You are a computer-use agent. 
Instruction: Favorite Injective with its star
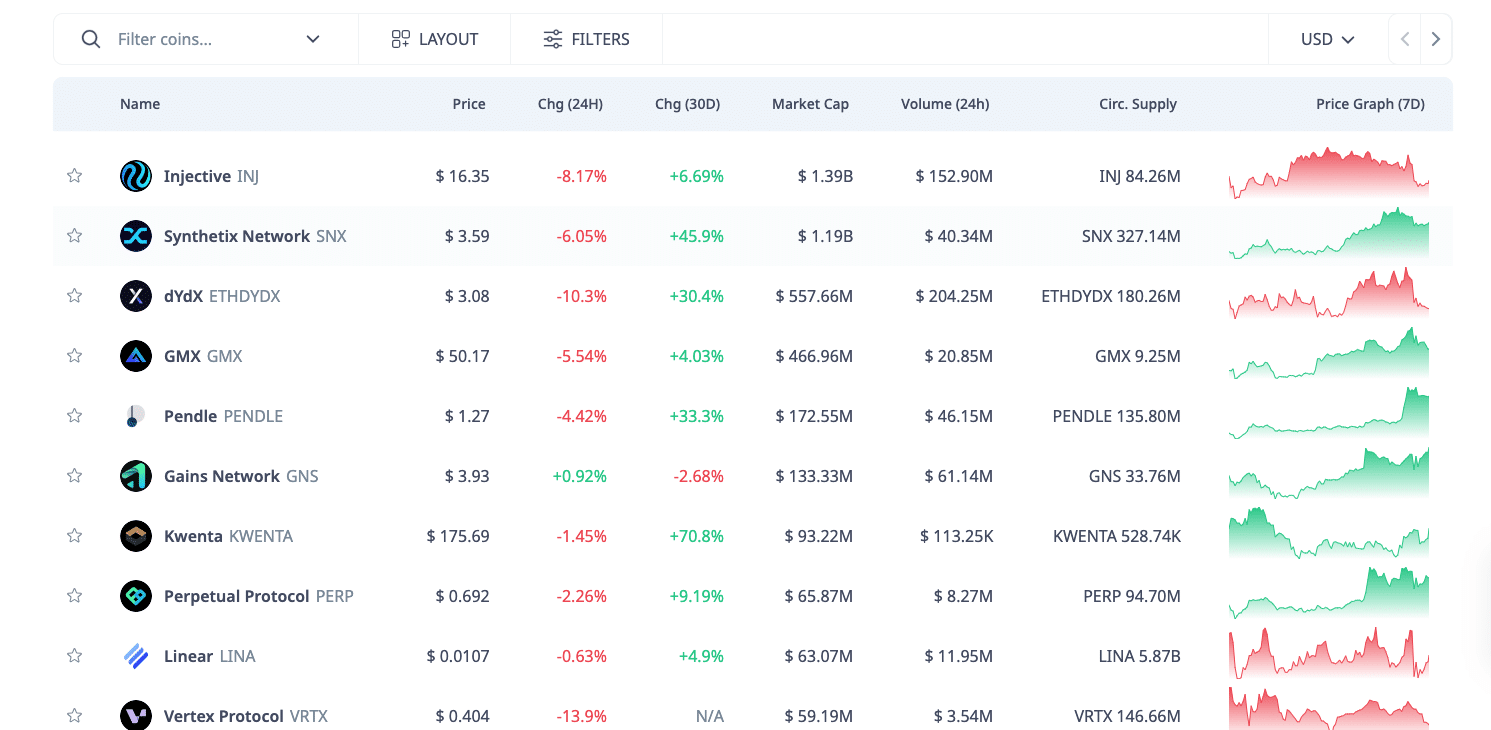pos(74,176)
